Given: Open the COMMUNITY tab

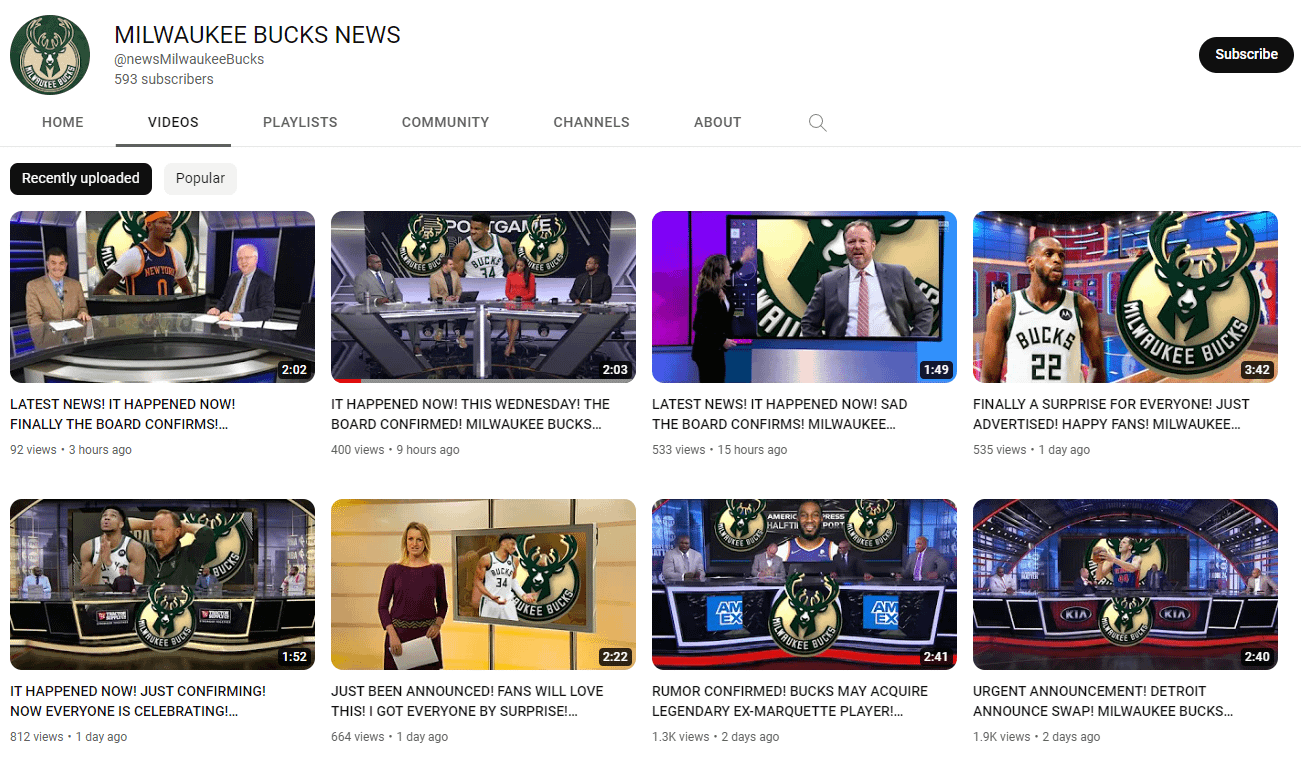Looking at the screenshot, I should [445, 122].
